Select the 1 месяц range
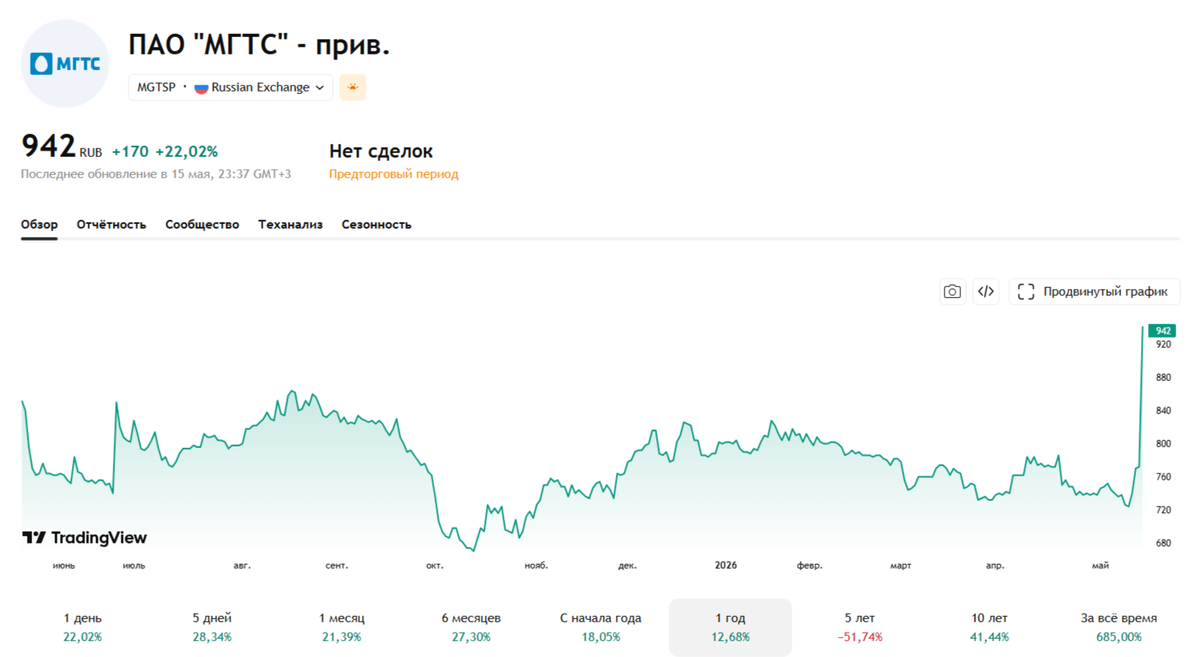Viewport: 1200px width, 657px height. (342, 627)
